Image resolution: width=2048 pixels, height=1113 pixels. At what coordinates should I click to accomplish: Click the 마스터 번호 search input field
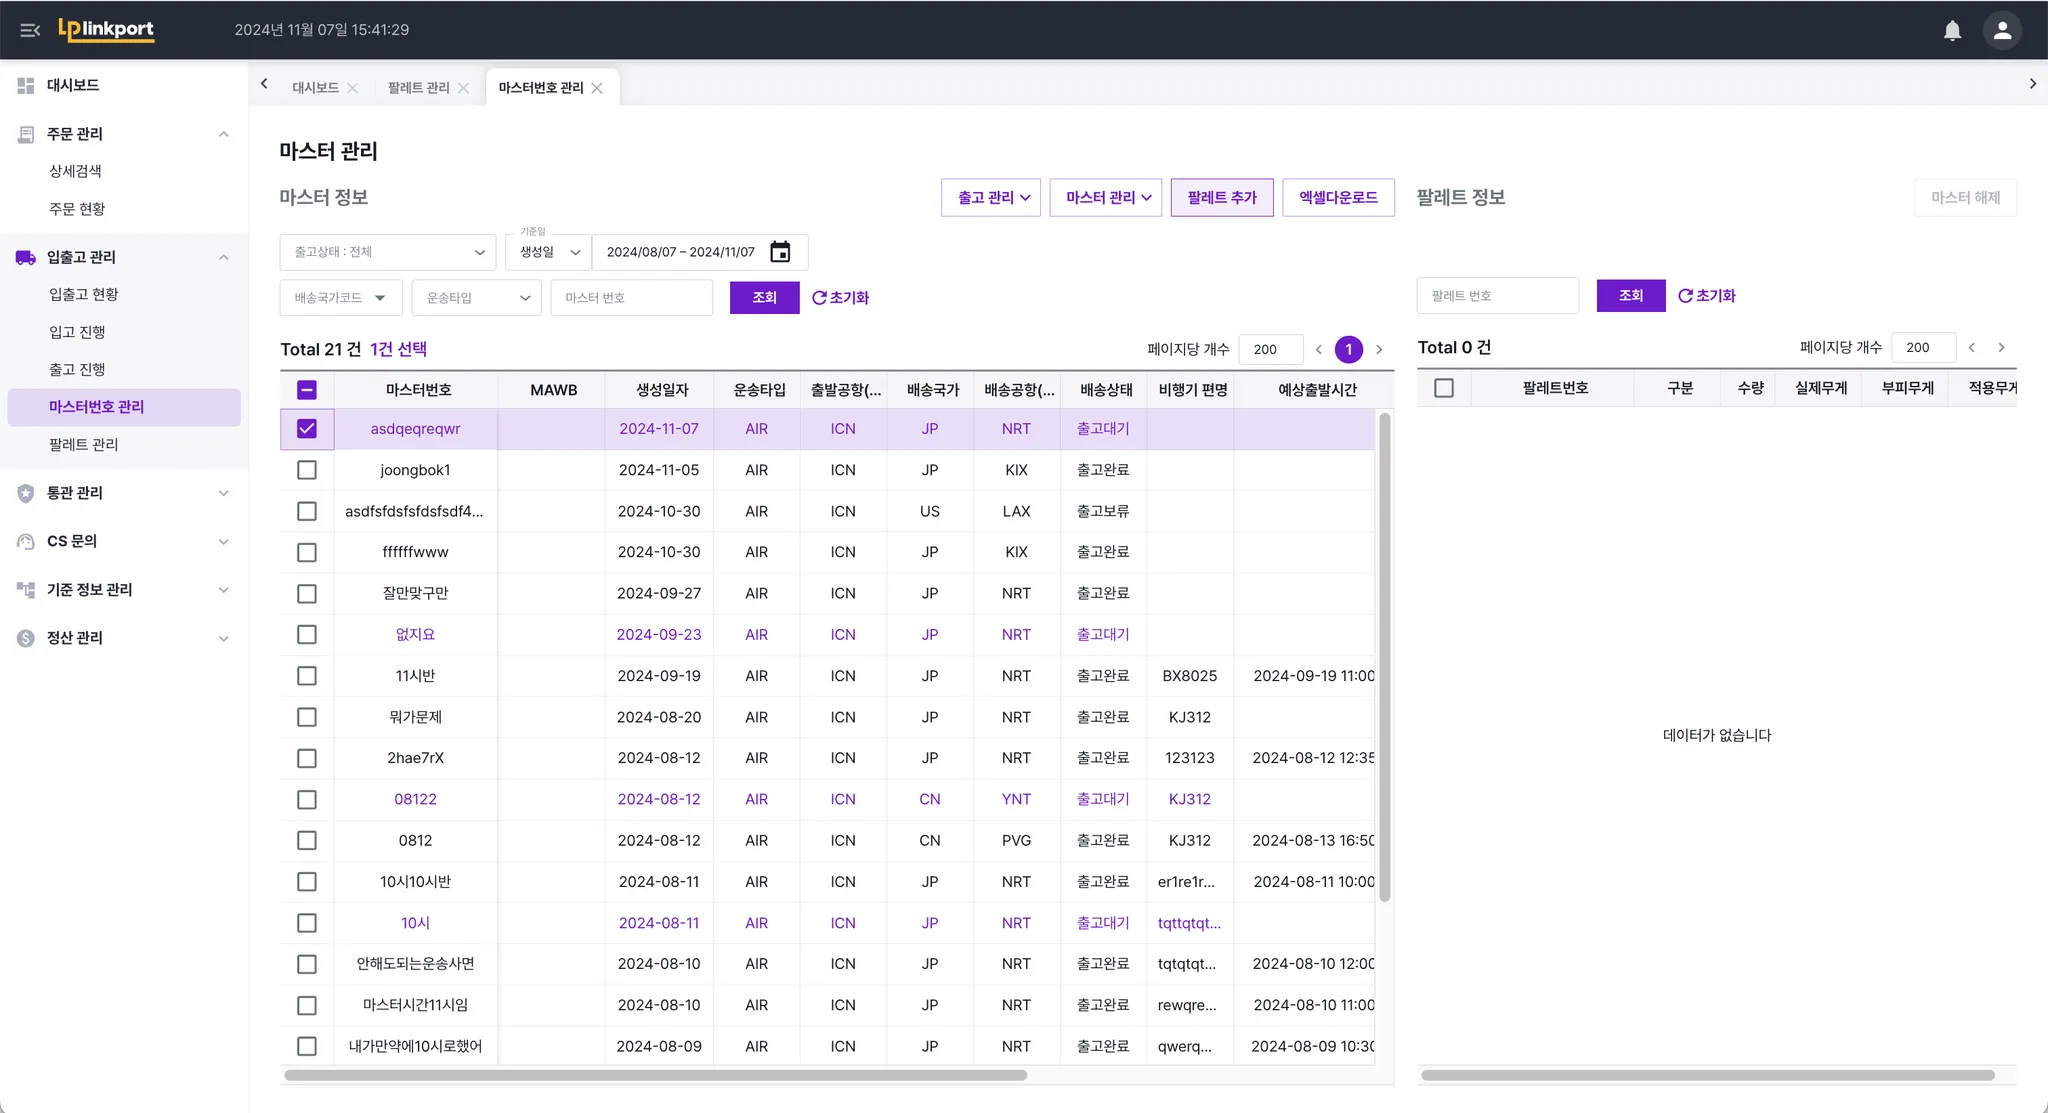pos(631,298)
